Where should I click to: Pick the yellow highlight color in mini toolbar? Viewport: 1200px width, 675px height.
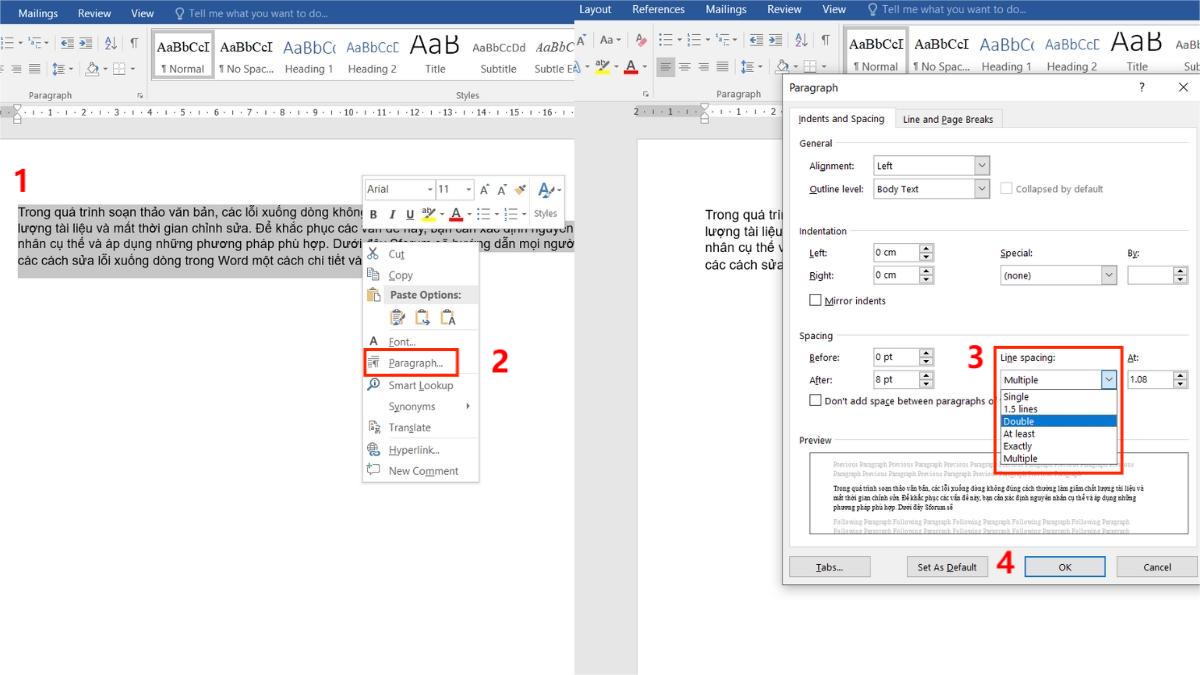point(429,214)
